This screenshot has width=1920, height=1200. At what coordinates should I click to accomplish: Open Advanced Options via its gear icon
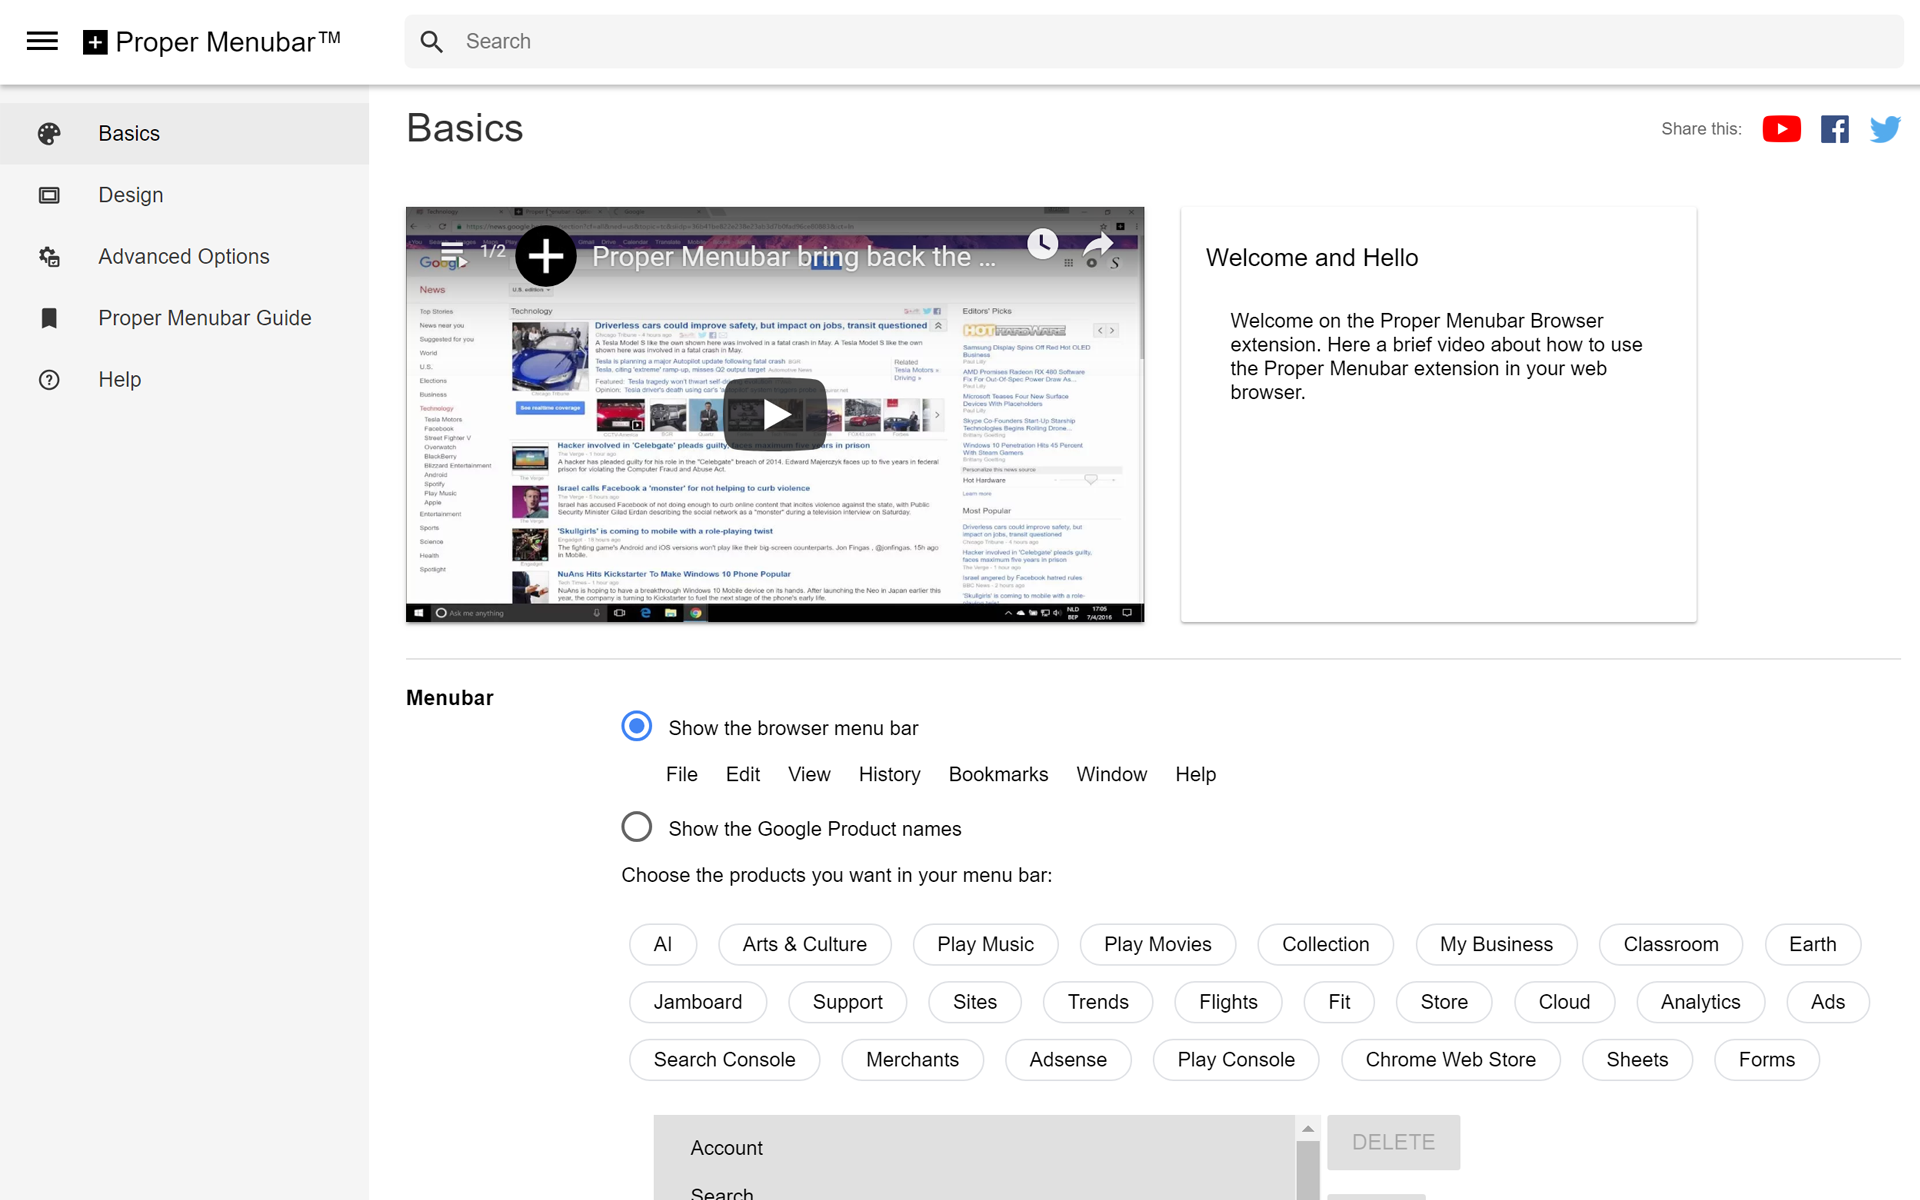49,256
